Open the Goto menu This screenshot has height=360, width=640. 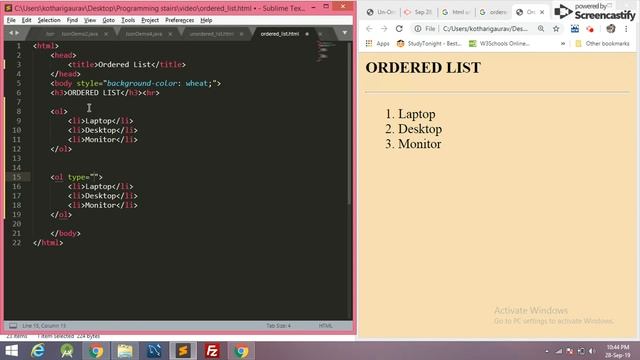[x=109, y=20]
